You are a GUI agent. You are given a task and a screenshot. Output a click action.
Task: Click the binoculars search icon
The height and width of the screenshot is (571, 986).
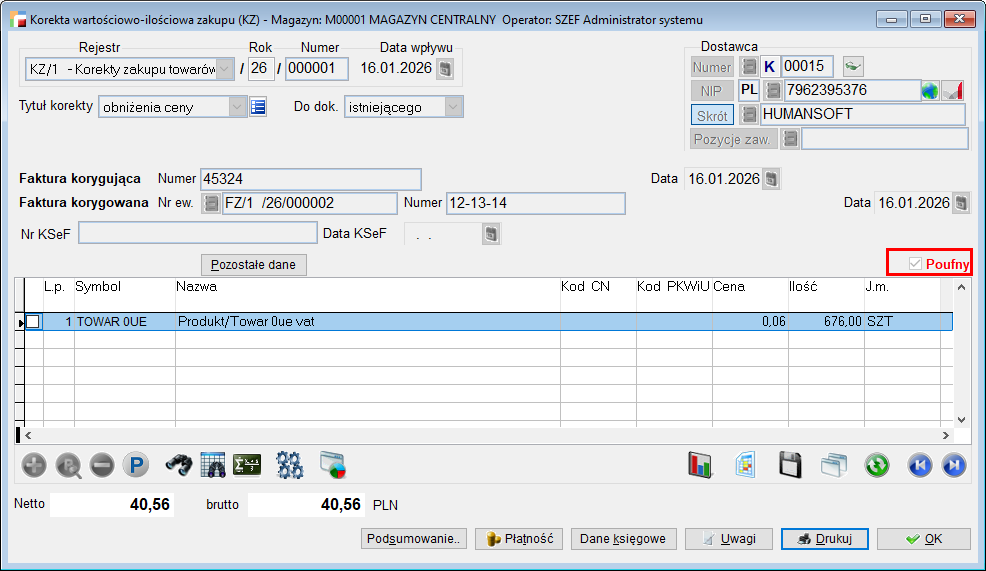tap(178, 464)
